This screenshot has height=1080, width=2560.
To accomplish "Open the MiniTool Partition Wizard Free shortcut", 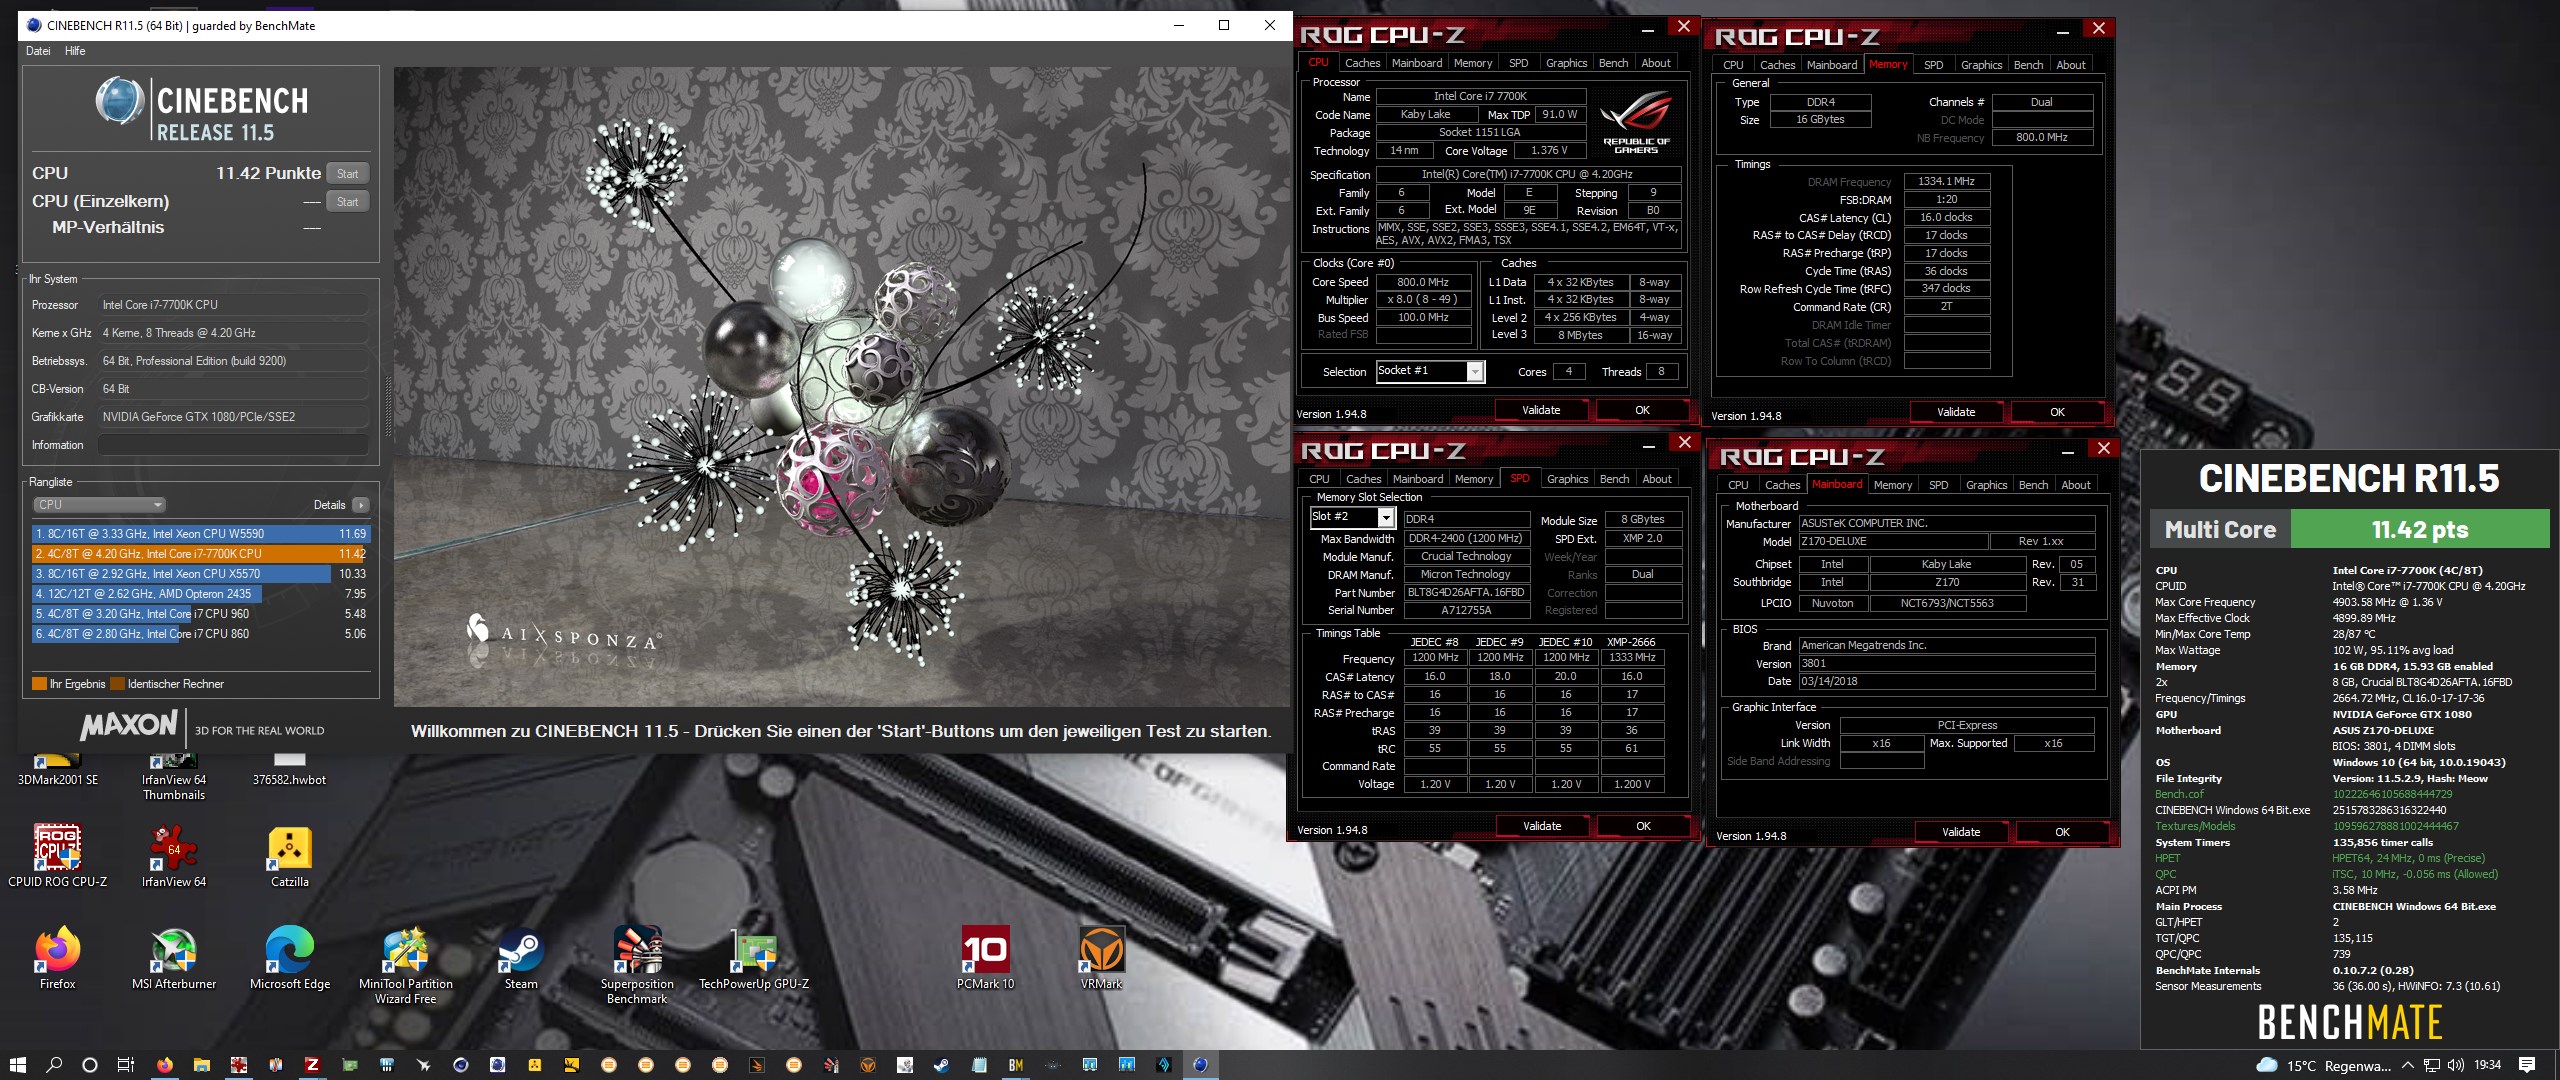I will coord(406,965).
